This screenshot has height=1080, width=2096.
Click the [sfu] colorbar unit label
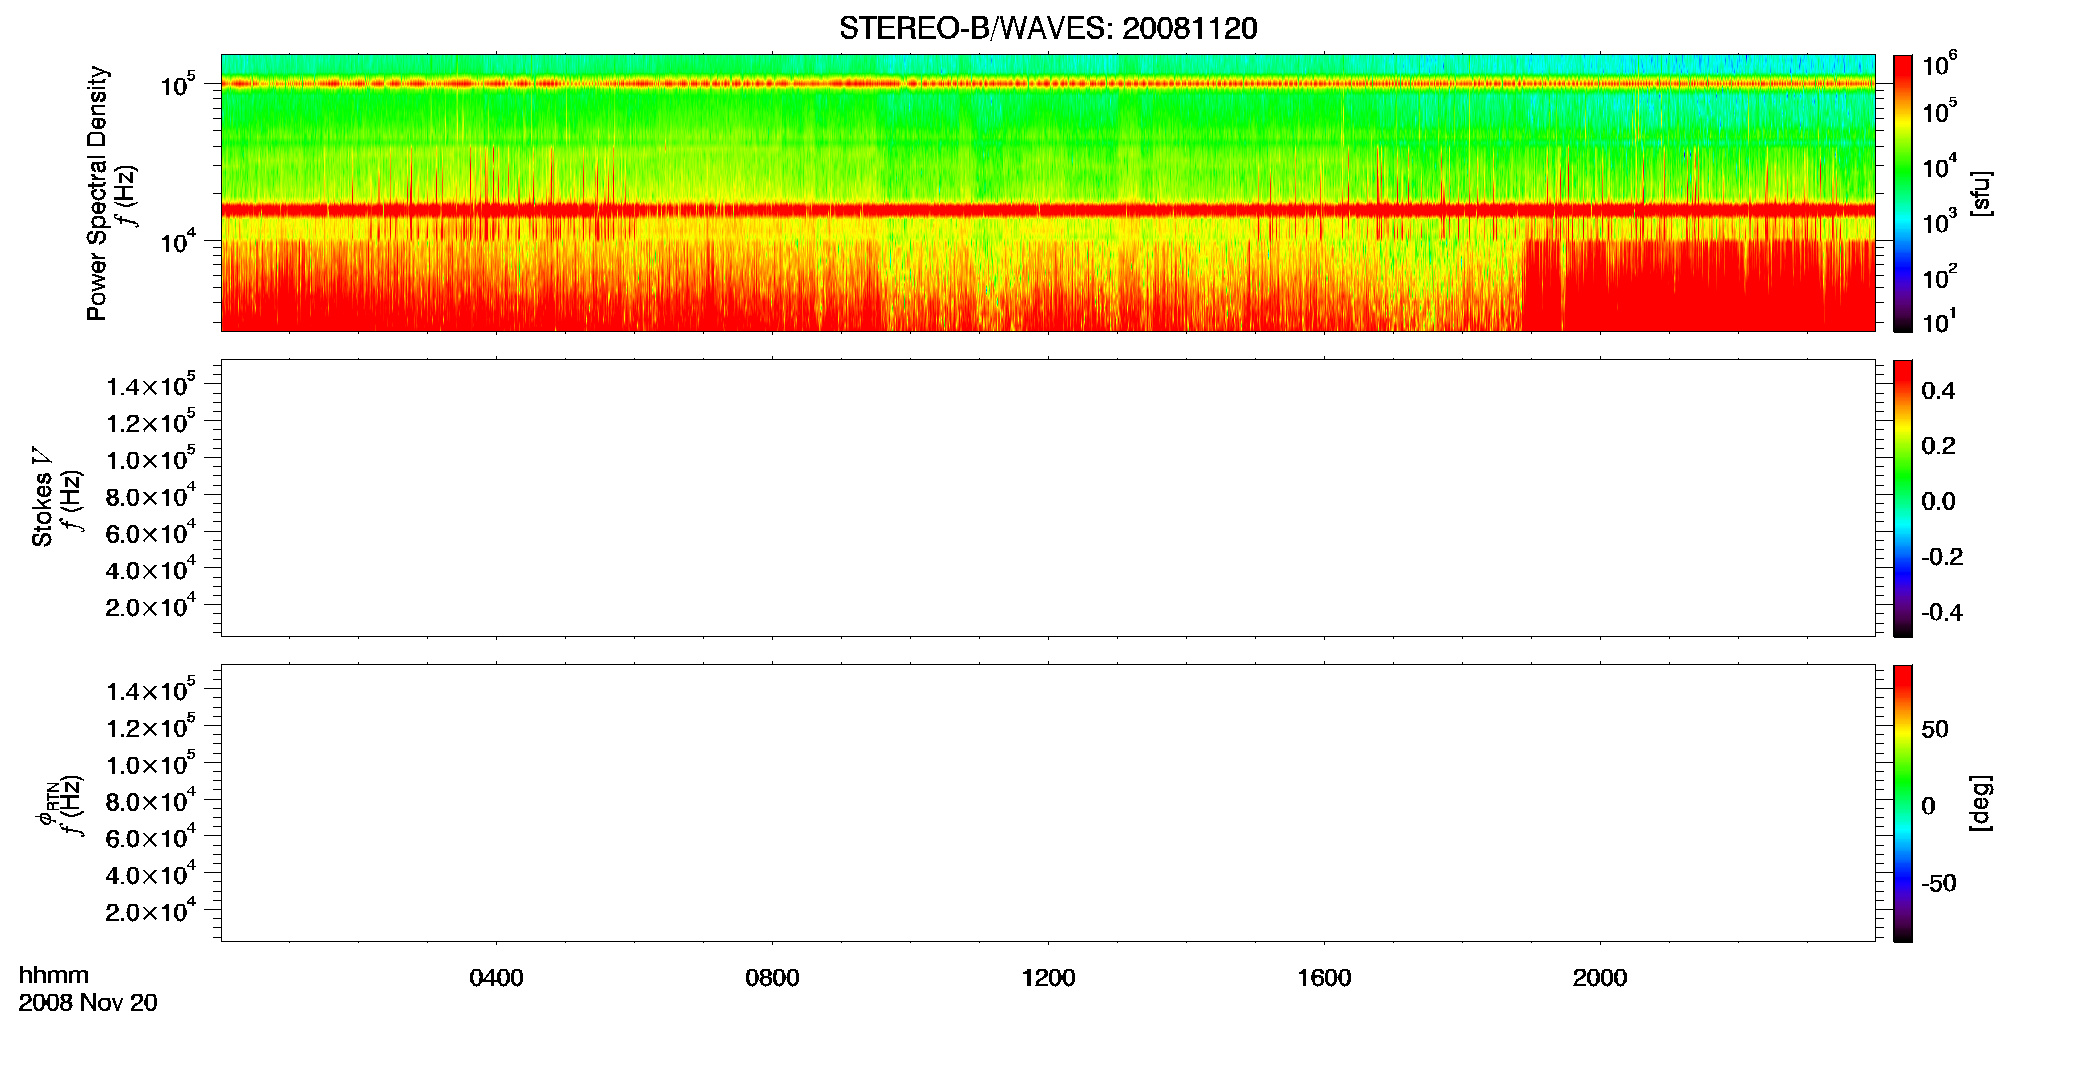coord(1980,193)
